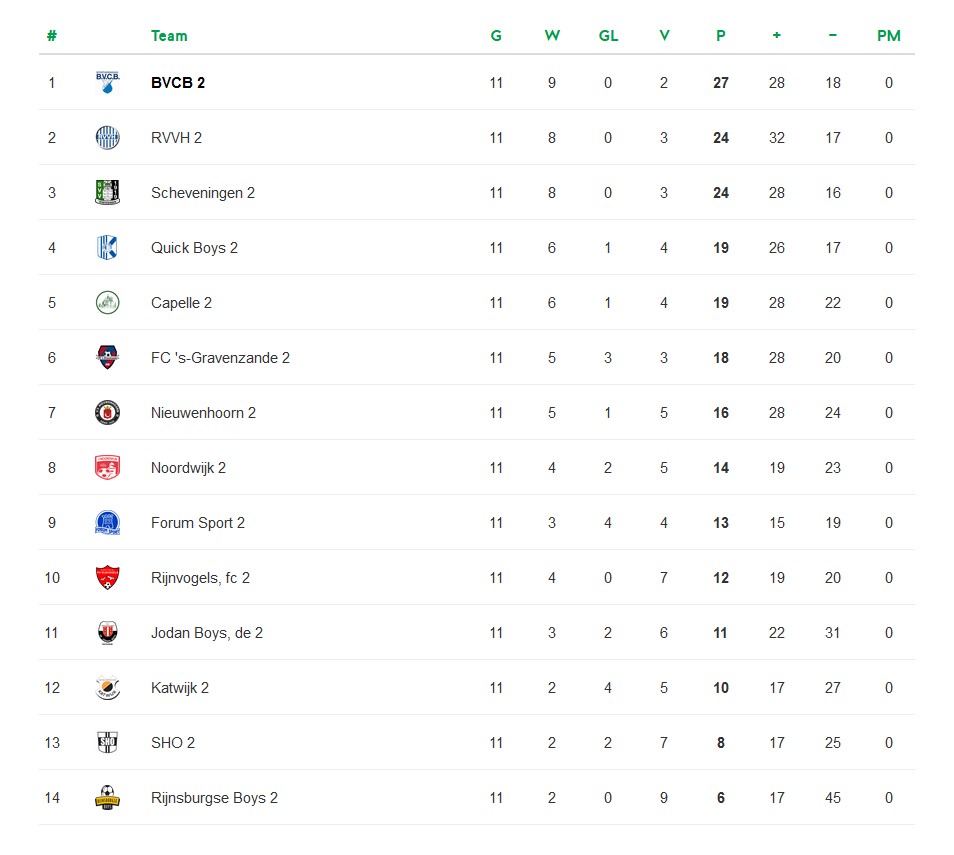Click the Team column header
Image resolution: width=954 pixels, height=855 pixels.
click(169, 36)
